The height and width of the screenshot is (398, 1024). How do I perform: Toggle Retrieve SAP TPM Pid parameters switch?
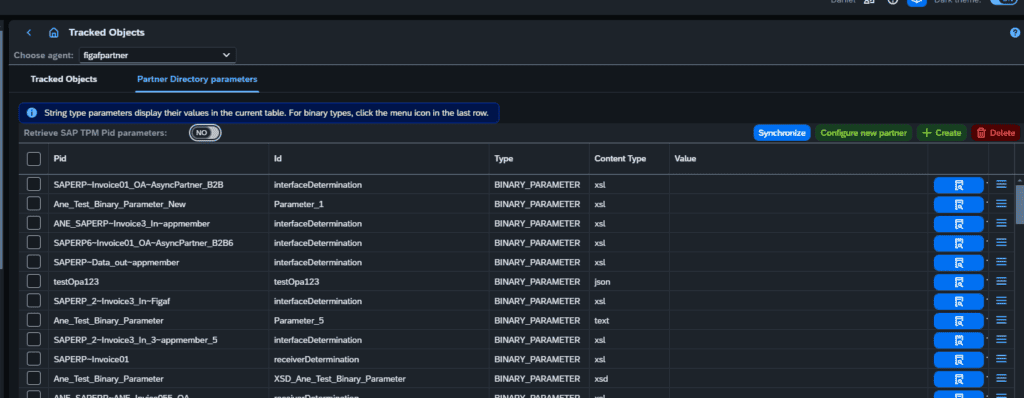tap(205, 133)
